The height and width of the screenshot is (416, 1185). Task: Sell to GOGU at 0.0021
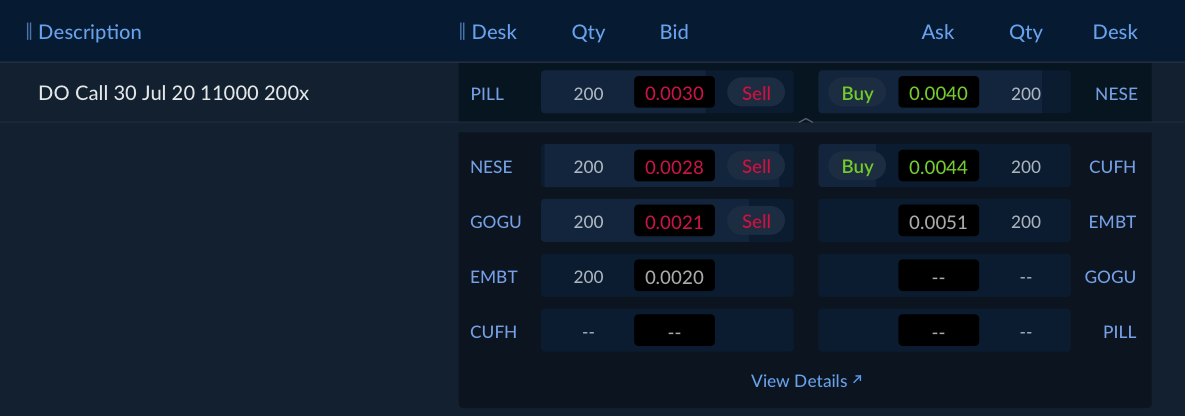click(756, 222)
